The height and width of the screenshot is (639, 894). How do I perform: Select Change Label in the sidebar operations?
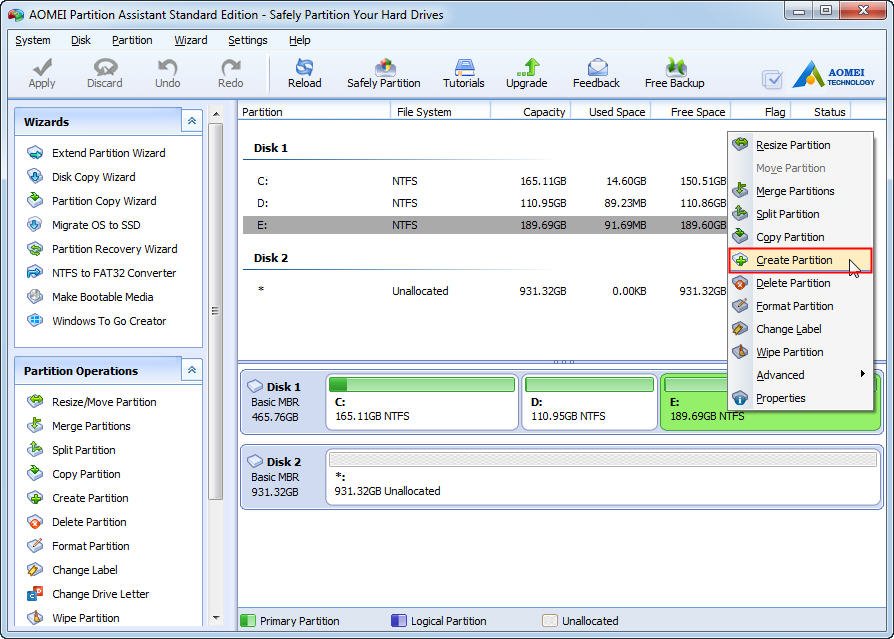(72, 569)
